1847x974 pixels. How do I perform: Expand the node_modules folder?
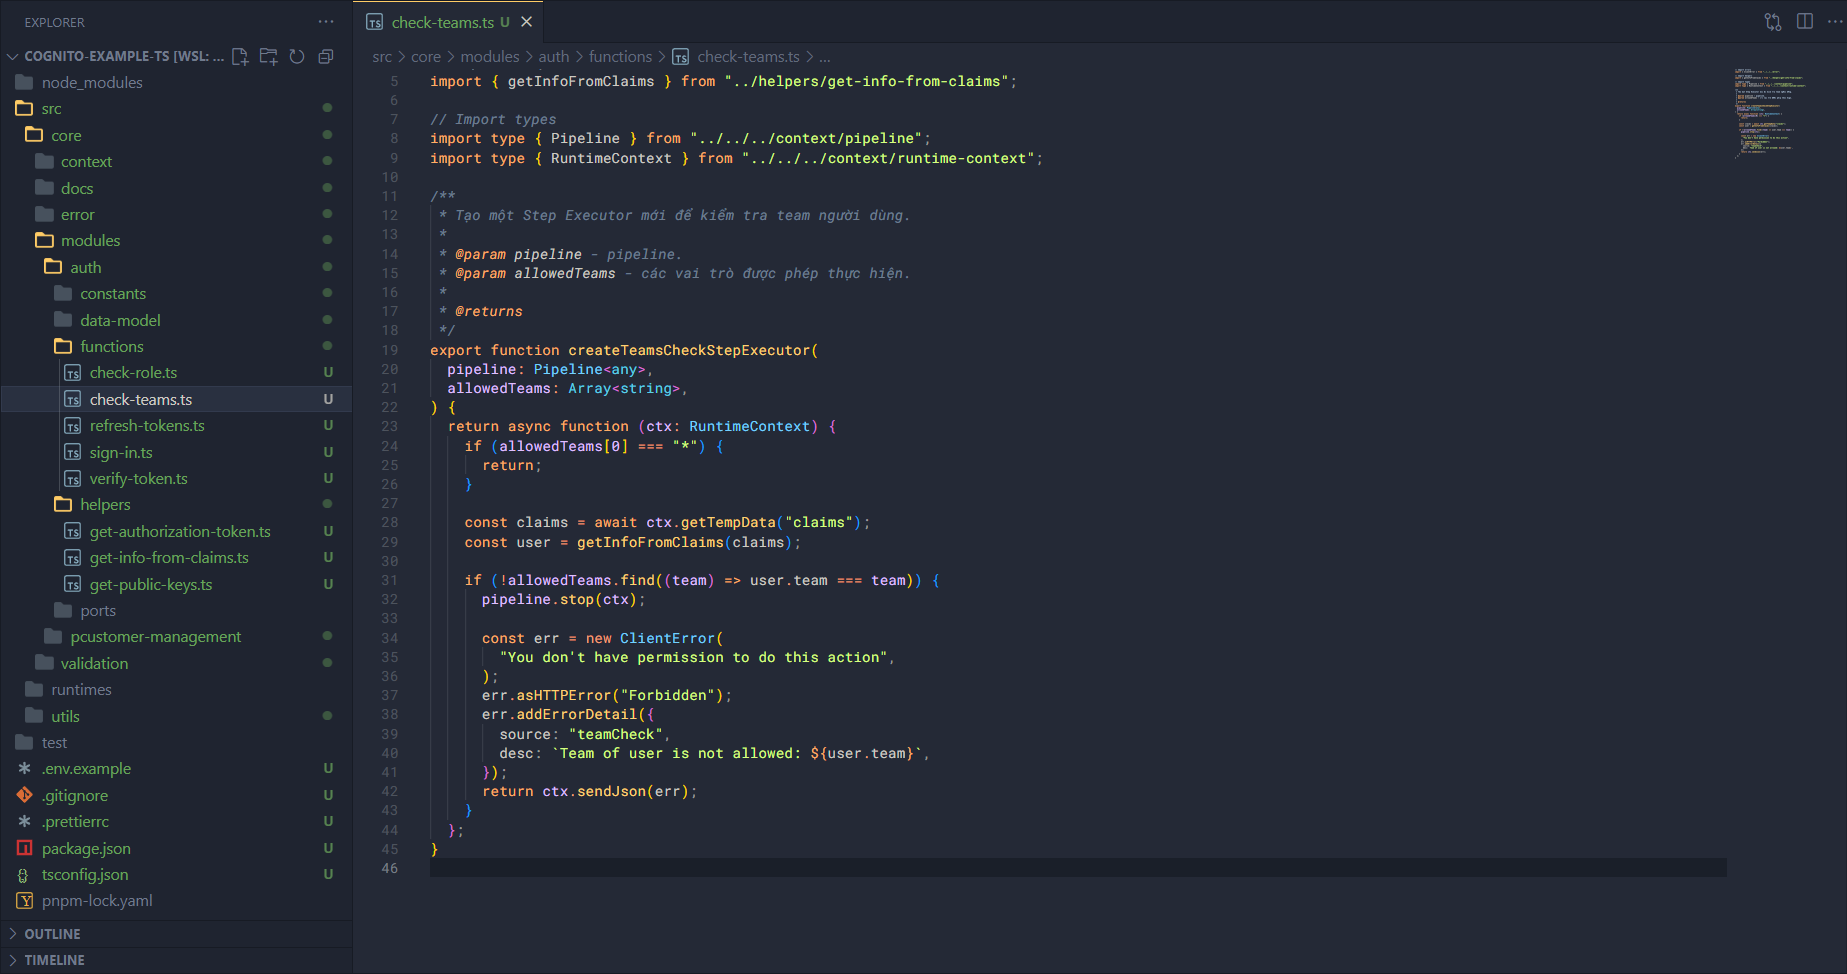coord(92,83)
